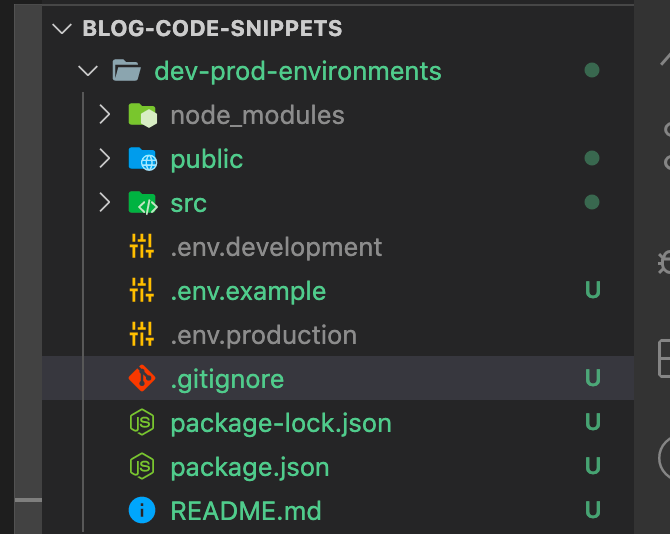Expand the public folder chevron

click(105, 158)
